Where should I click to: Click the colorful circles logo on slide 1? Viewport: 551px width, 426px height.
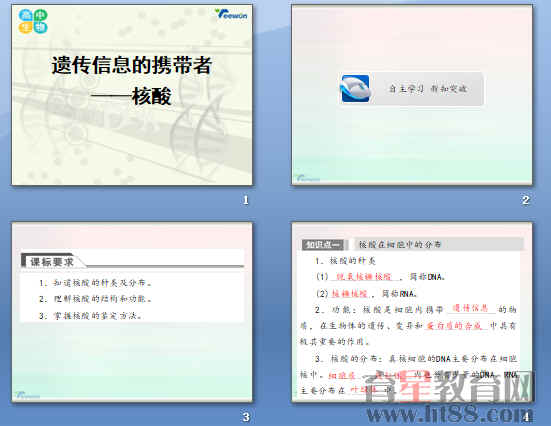pyautogui.click(x=33, y=21)
